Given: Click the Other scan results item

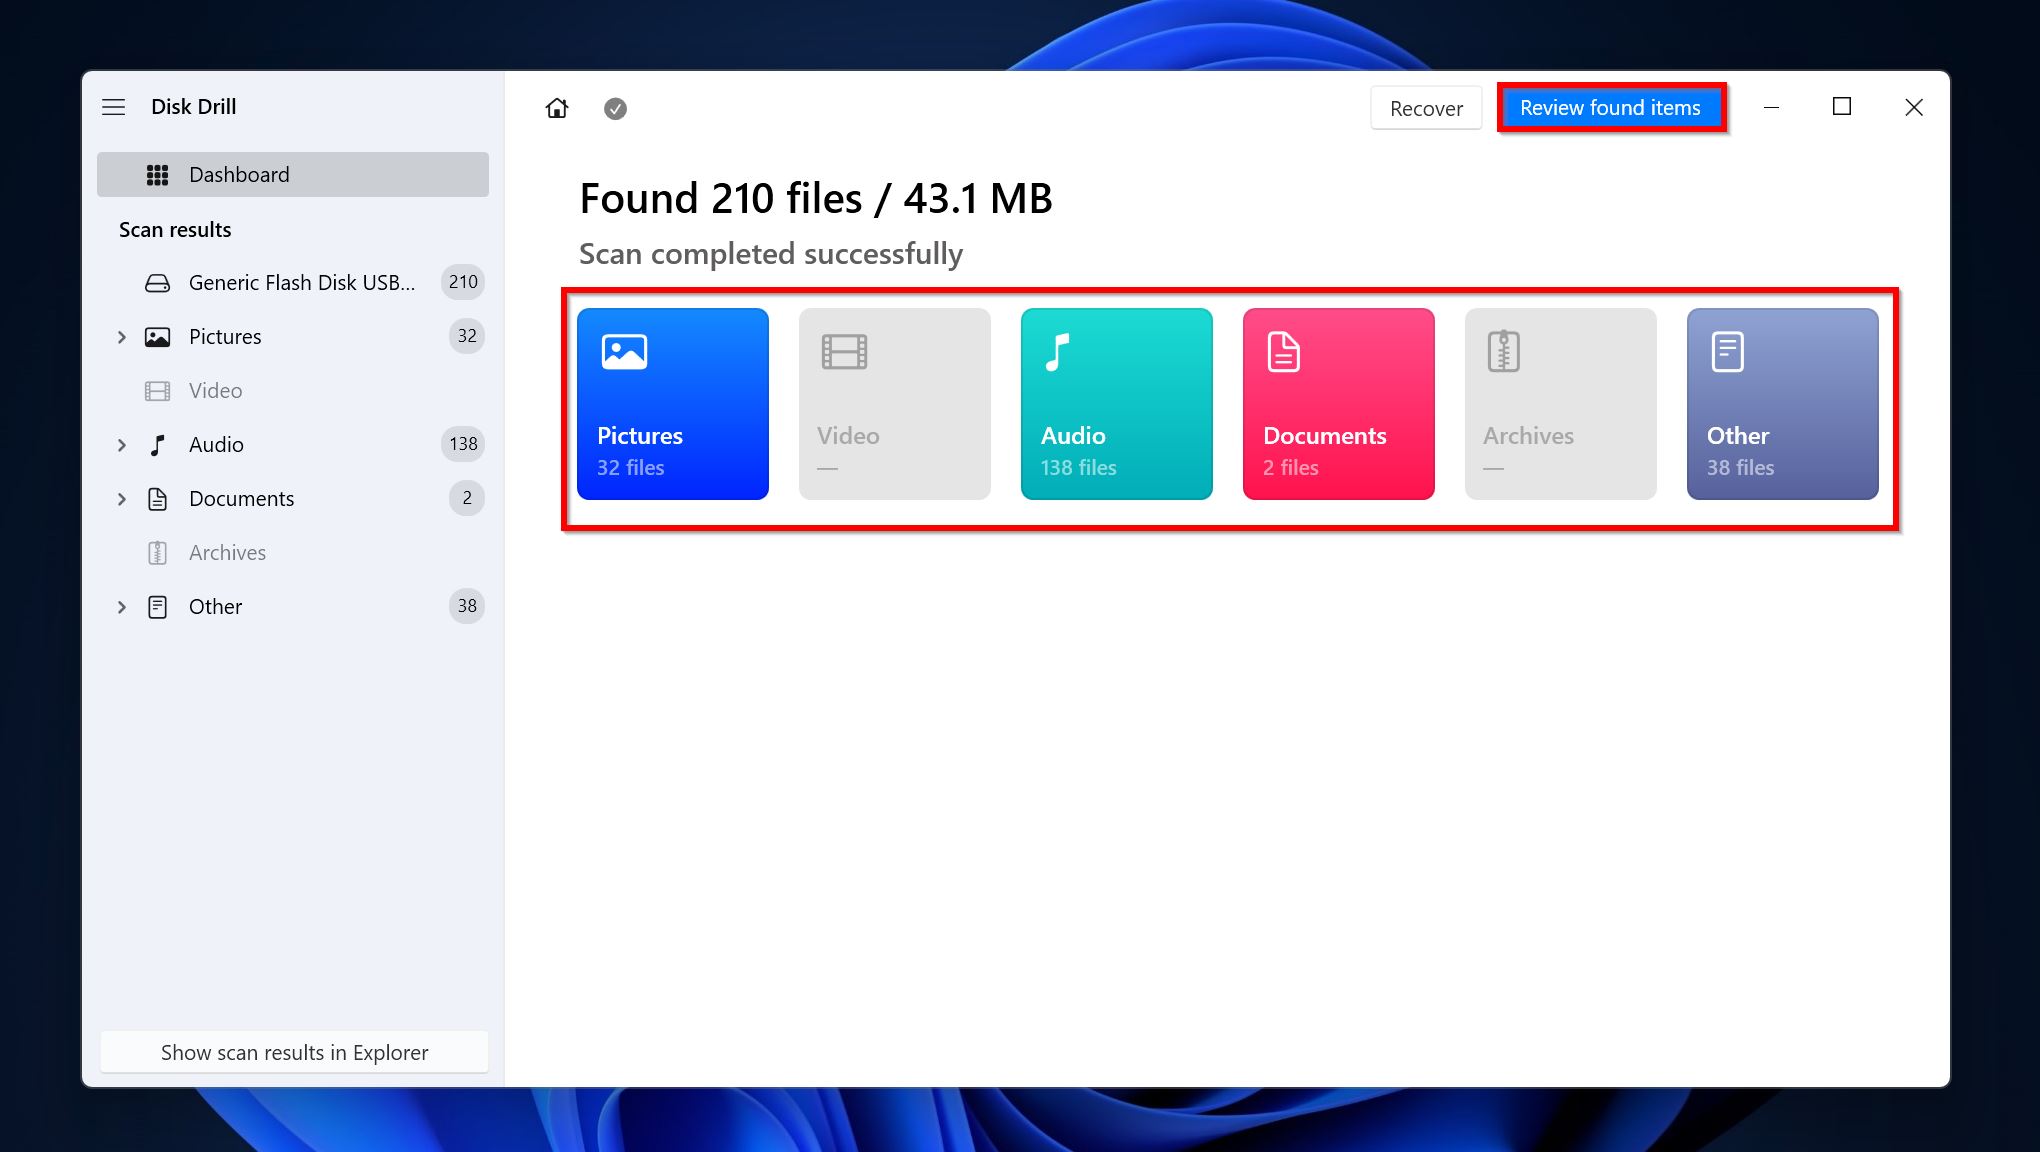Looking at the screenshot, I should [214, 605].
